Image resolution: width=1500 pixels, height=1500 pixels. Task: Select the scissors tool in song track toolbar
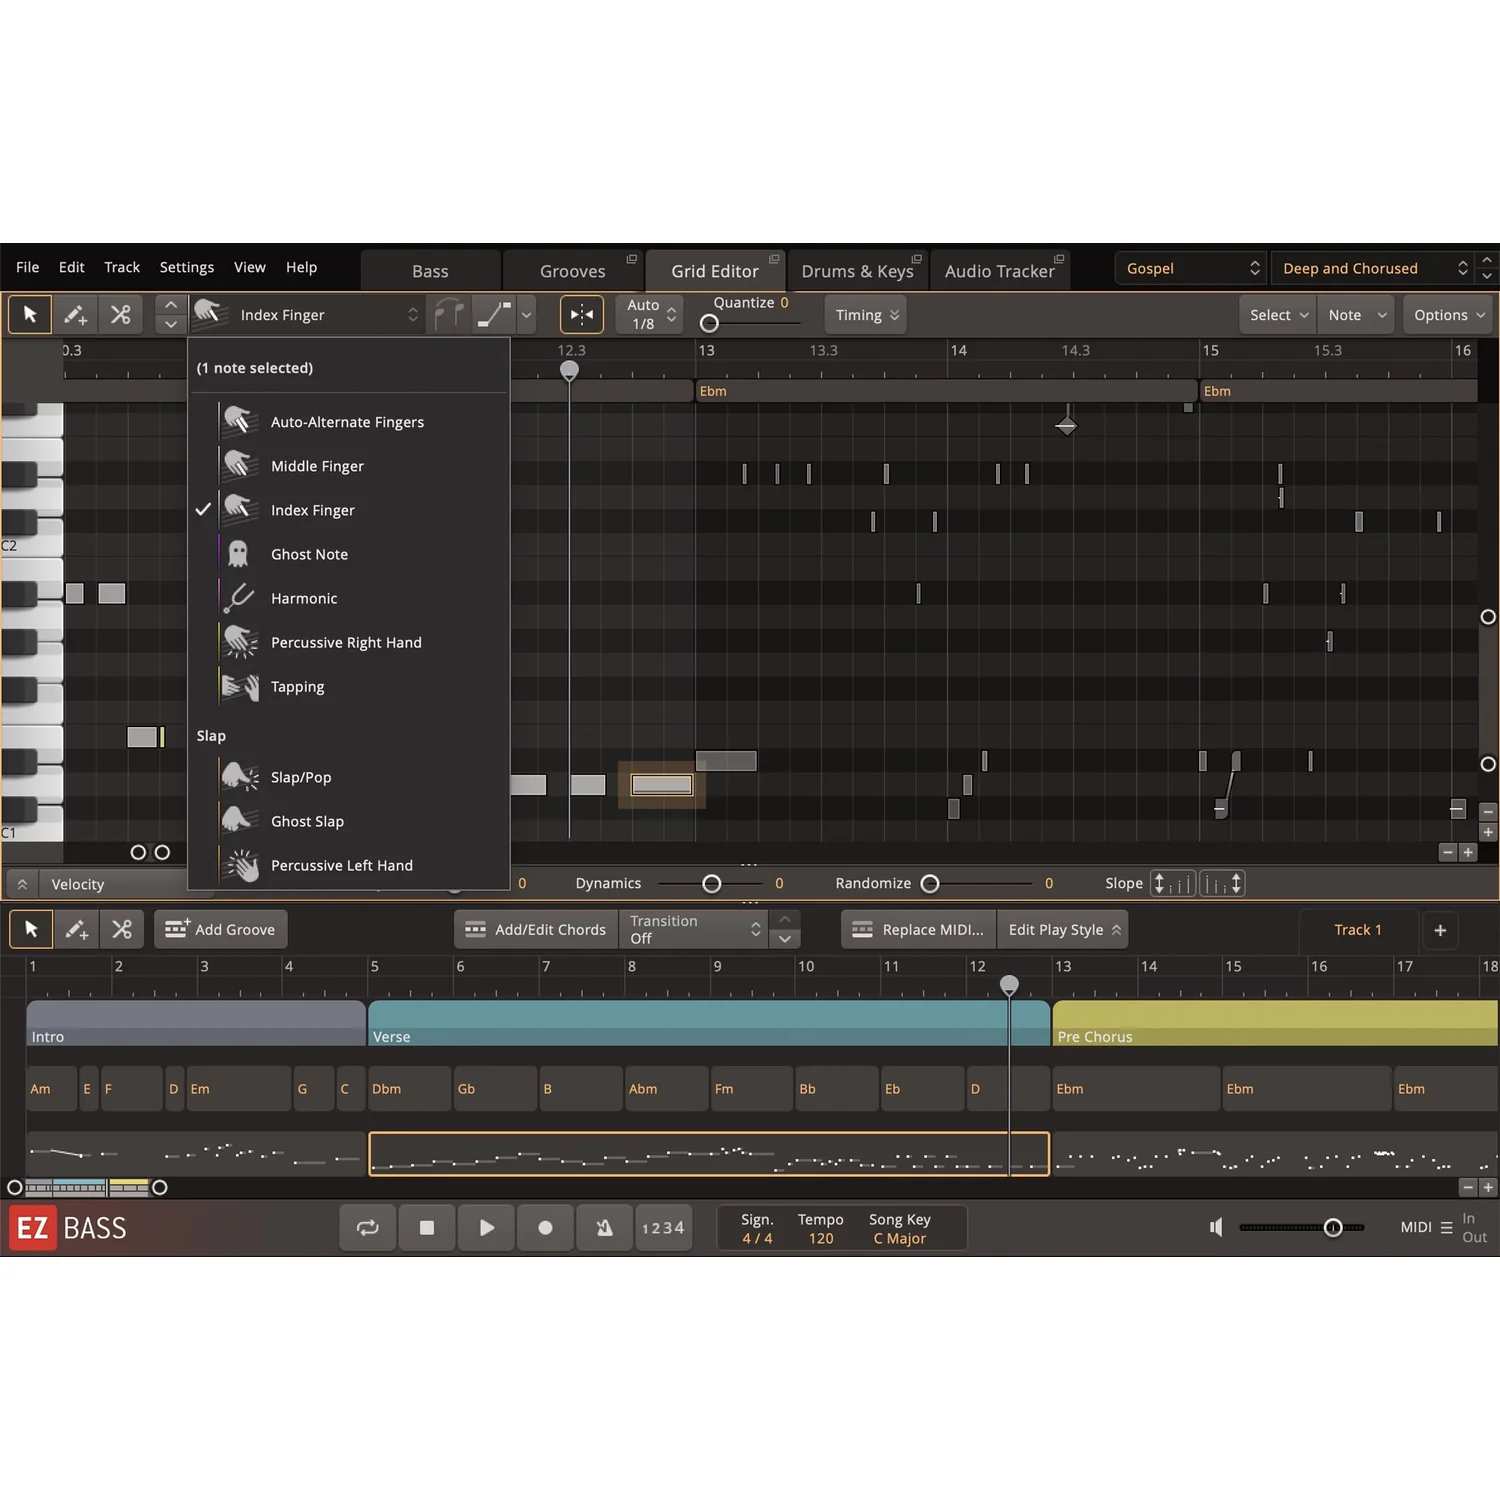click(122, 929)
